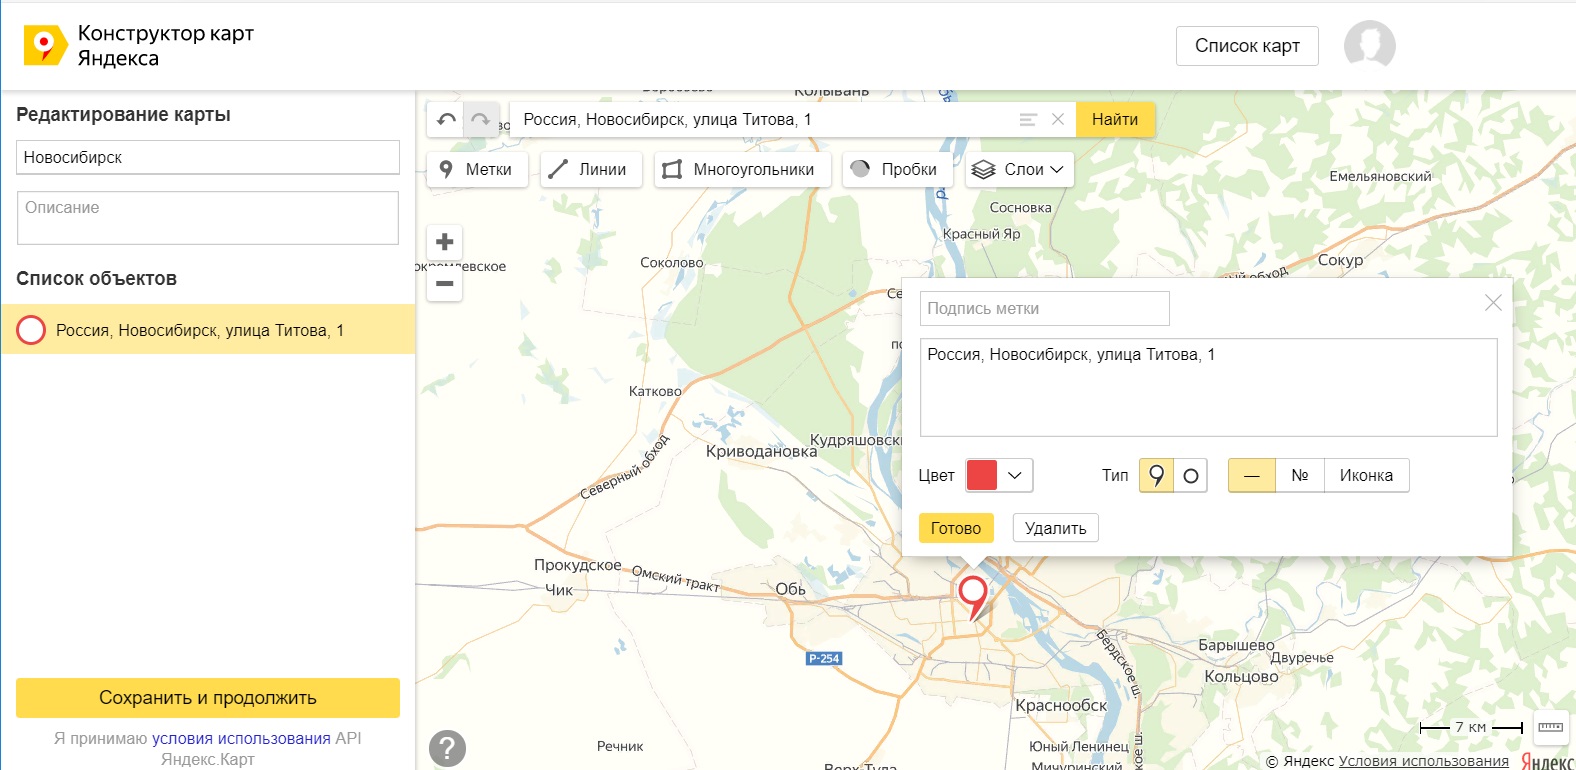
Task: Click the Р-254 road shield
Action: pyautogui.click(x=824, y=658)
